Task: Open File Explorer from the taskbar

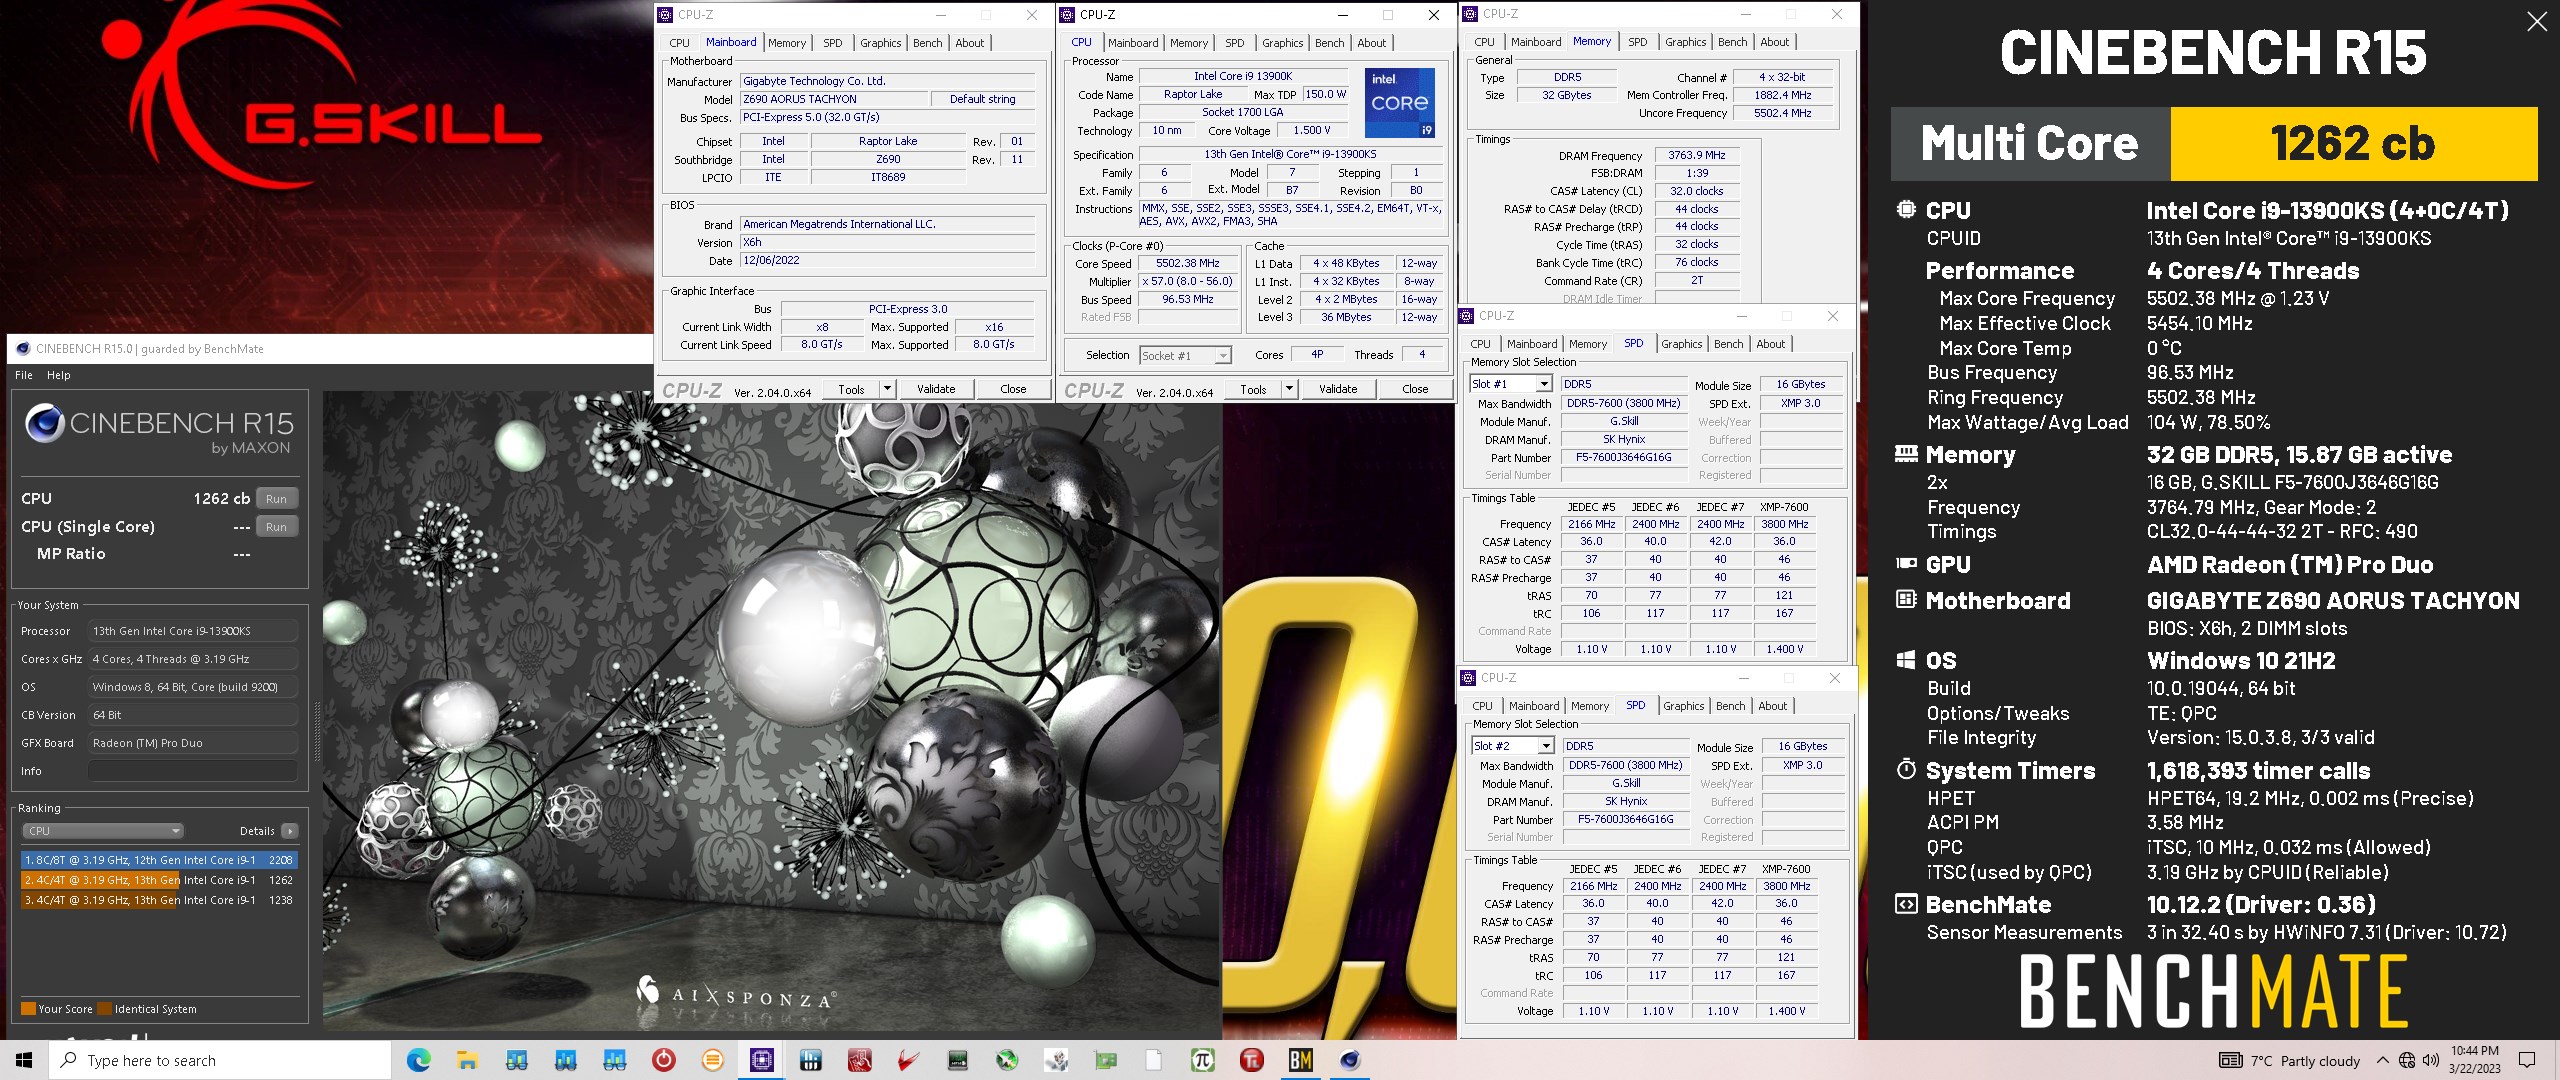Action: click(467, 1060)
